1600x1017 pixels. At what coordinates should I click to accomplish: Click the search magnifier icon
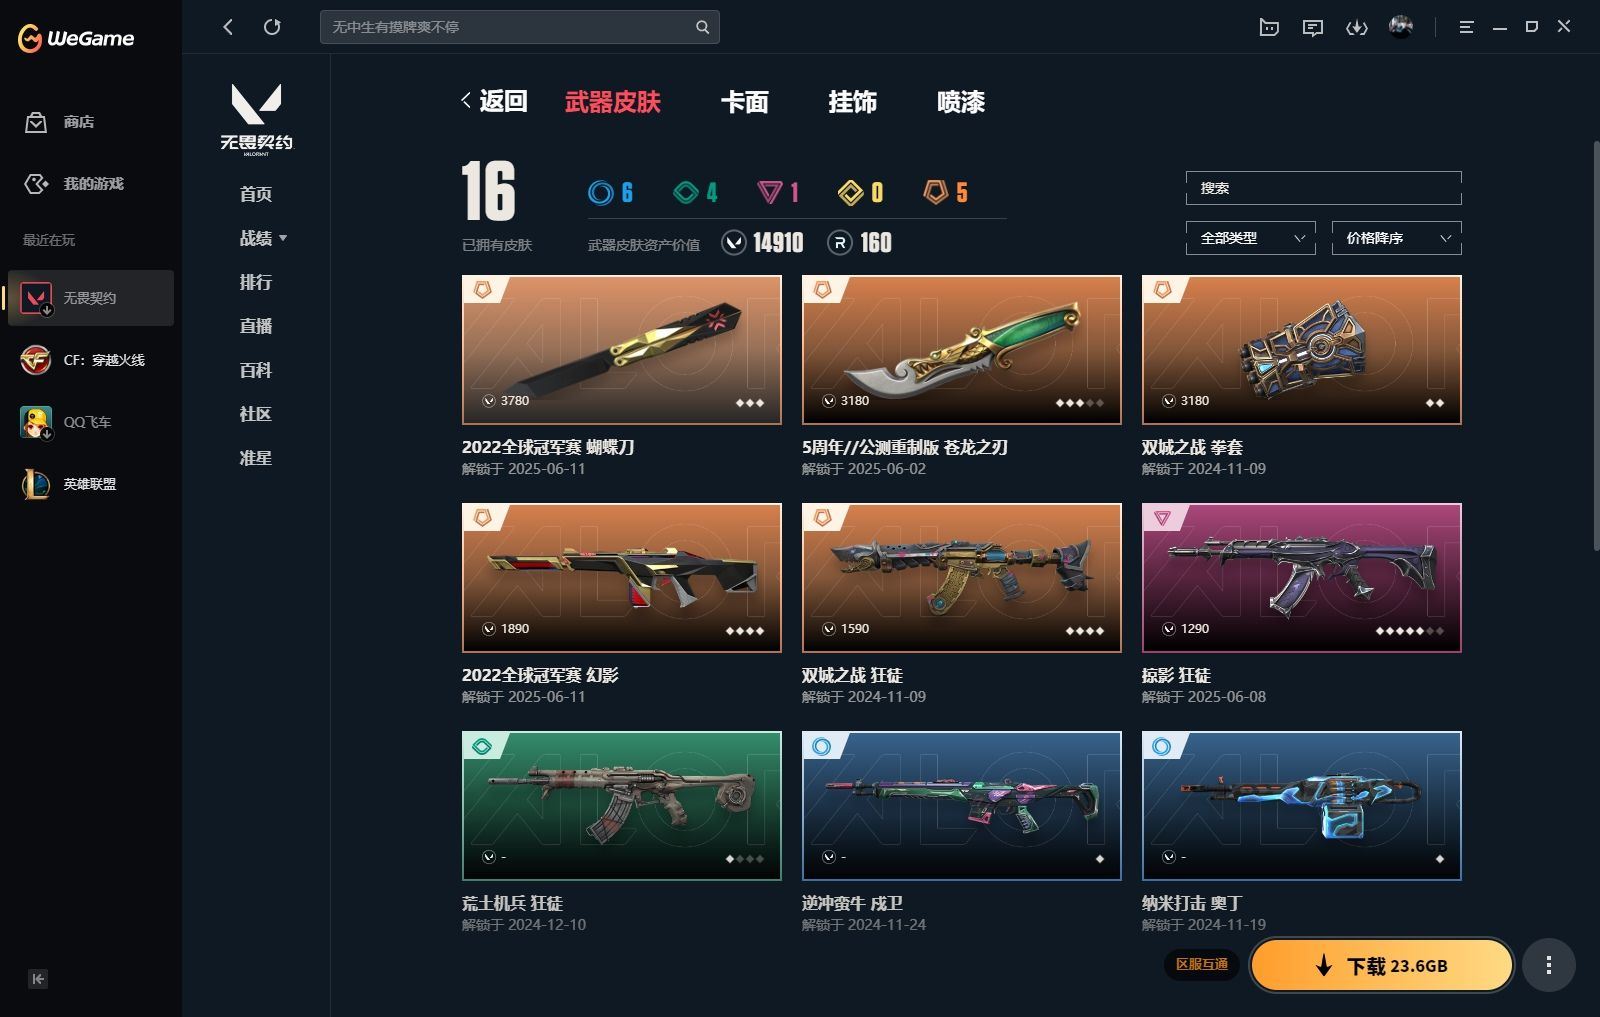[703, 27]
